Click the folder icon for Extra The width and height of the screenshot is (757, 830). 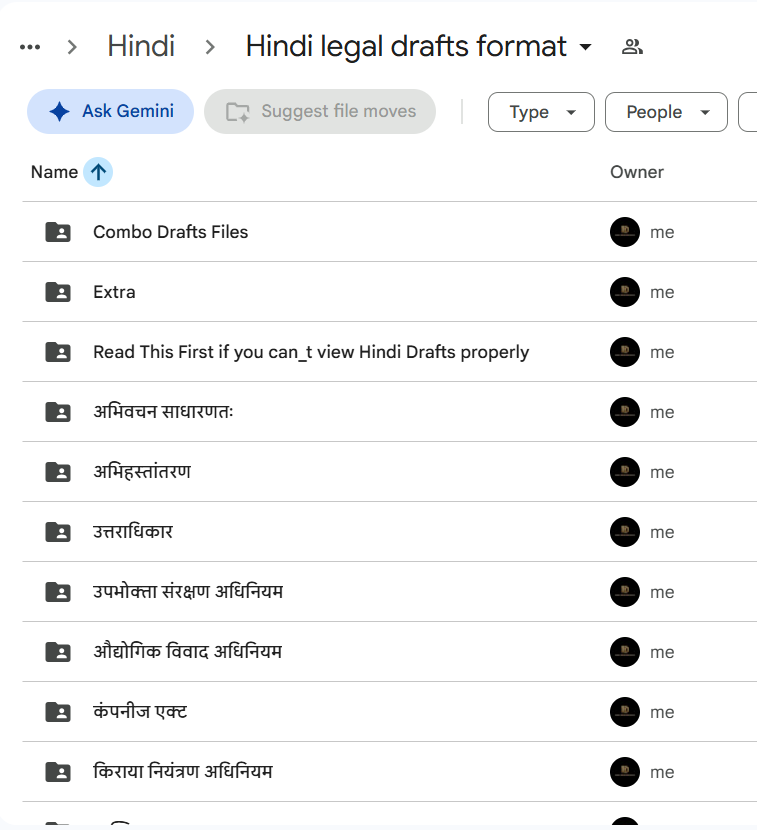(58, 292)
